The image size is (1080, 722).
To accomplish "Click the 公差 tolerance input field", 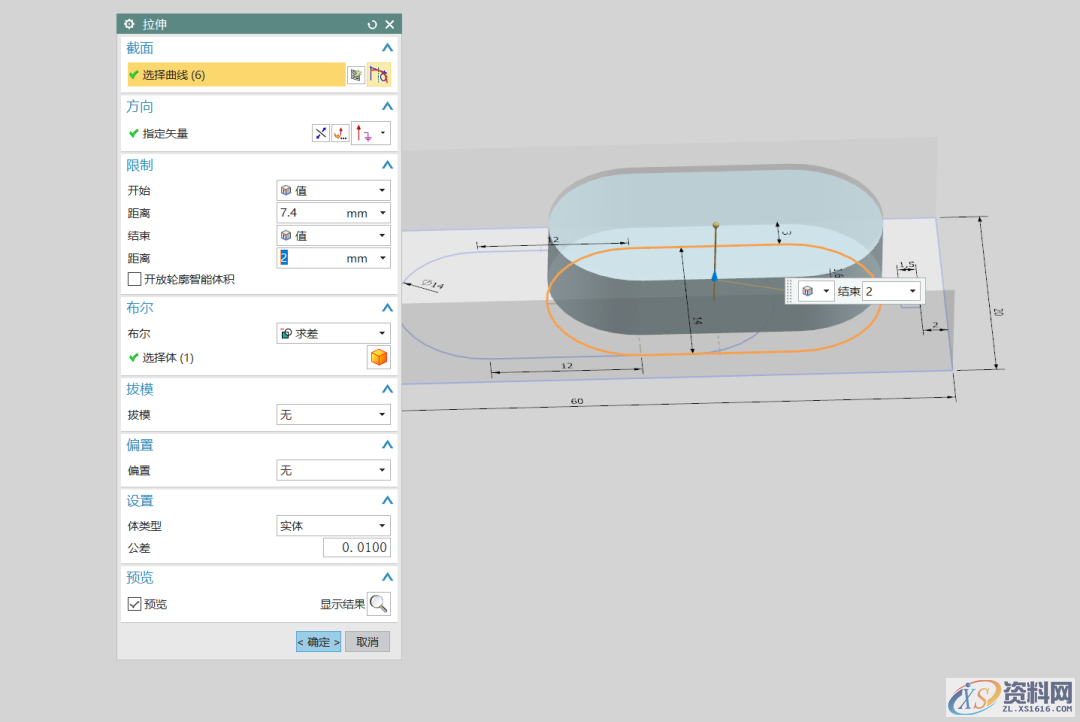I will click(356, 548).
